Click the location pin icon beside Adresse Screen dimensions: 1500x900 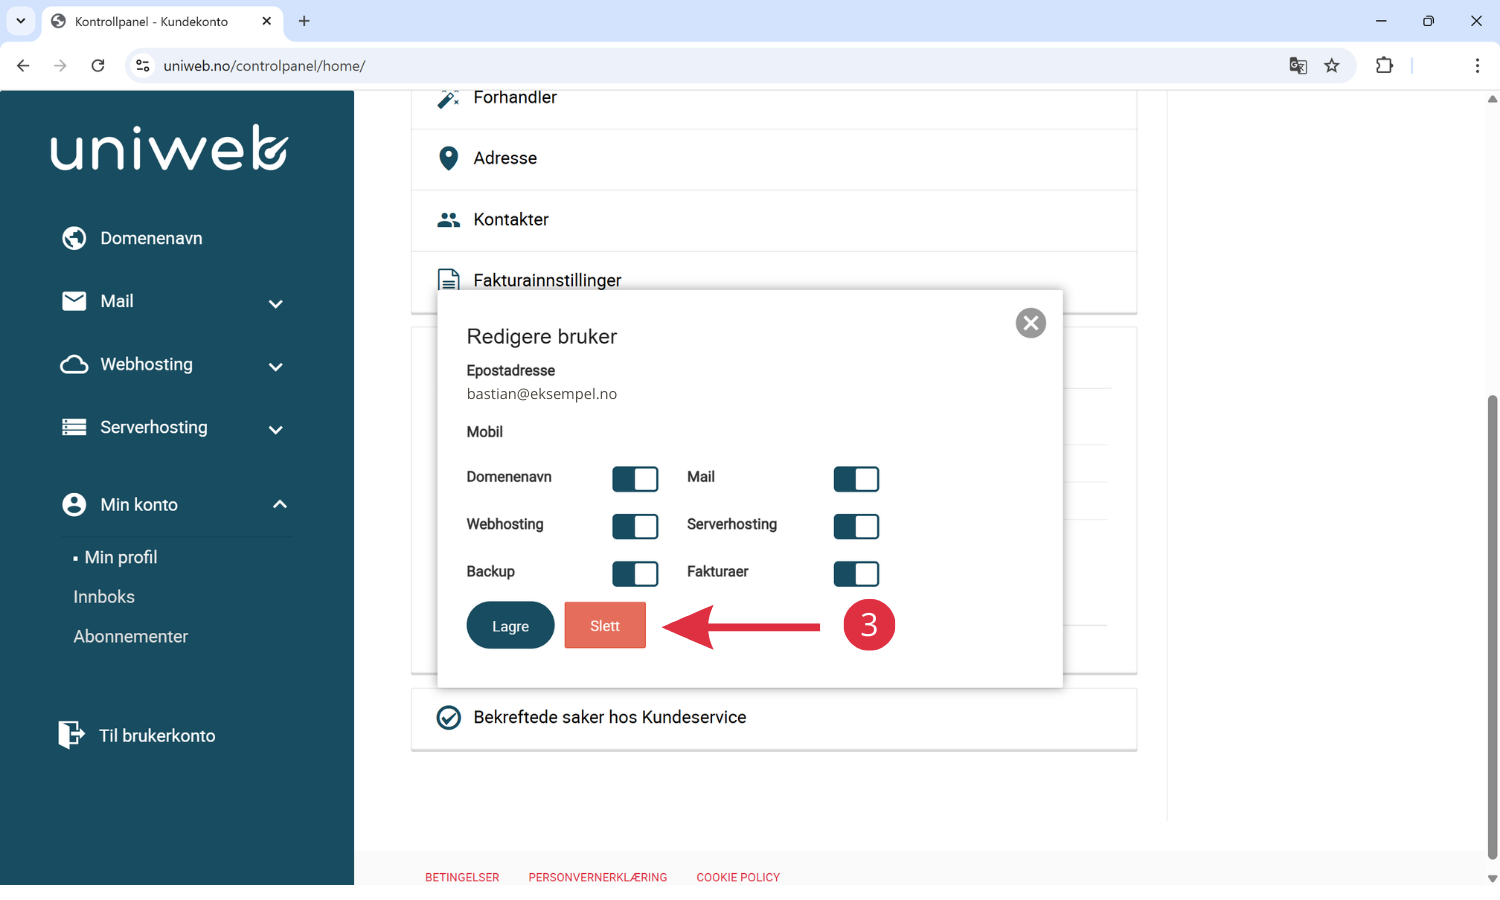pos(448,158)
